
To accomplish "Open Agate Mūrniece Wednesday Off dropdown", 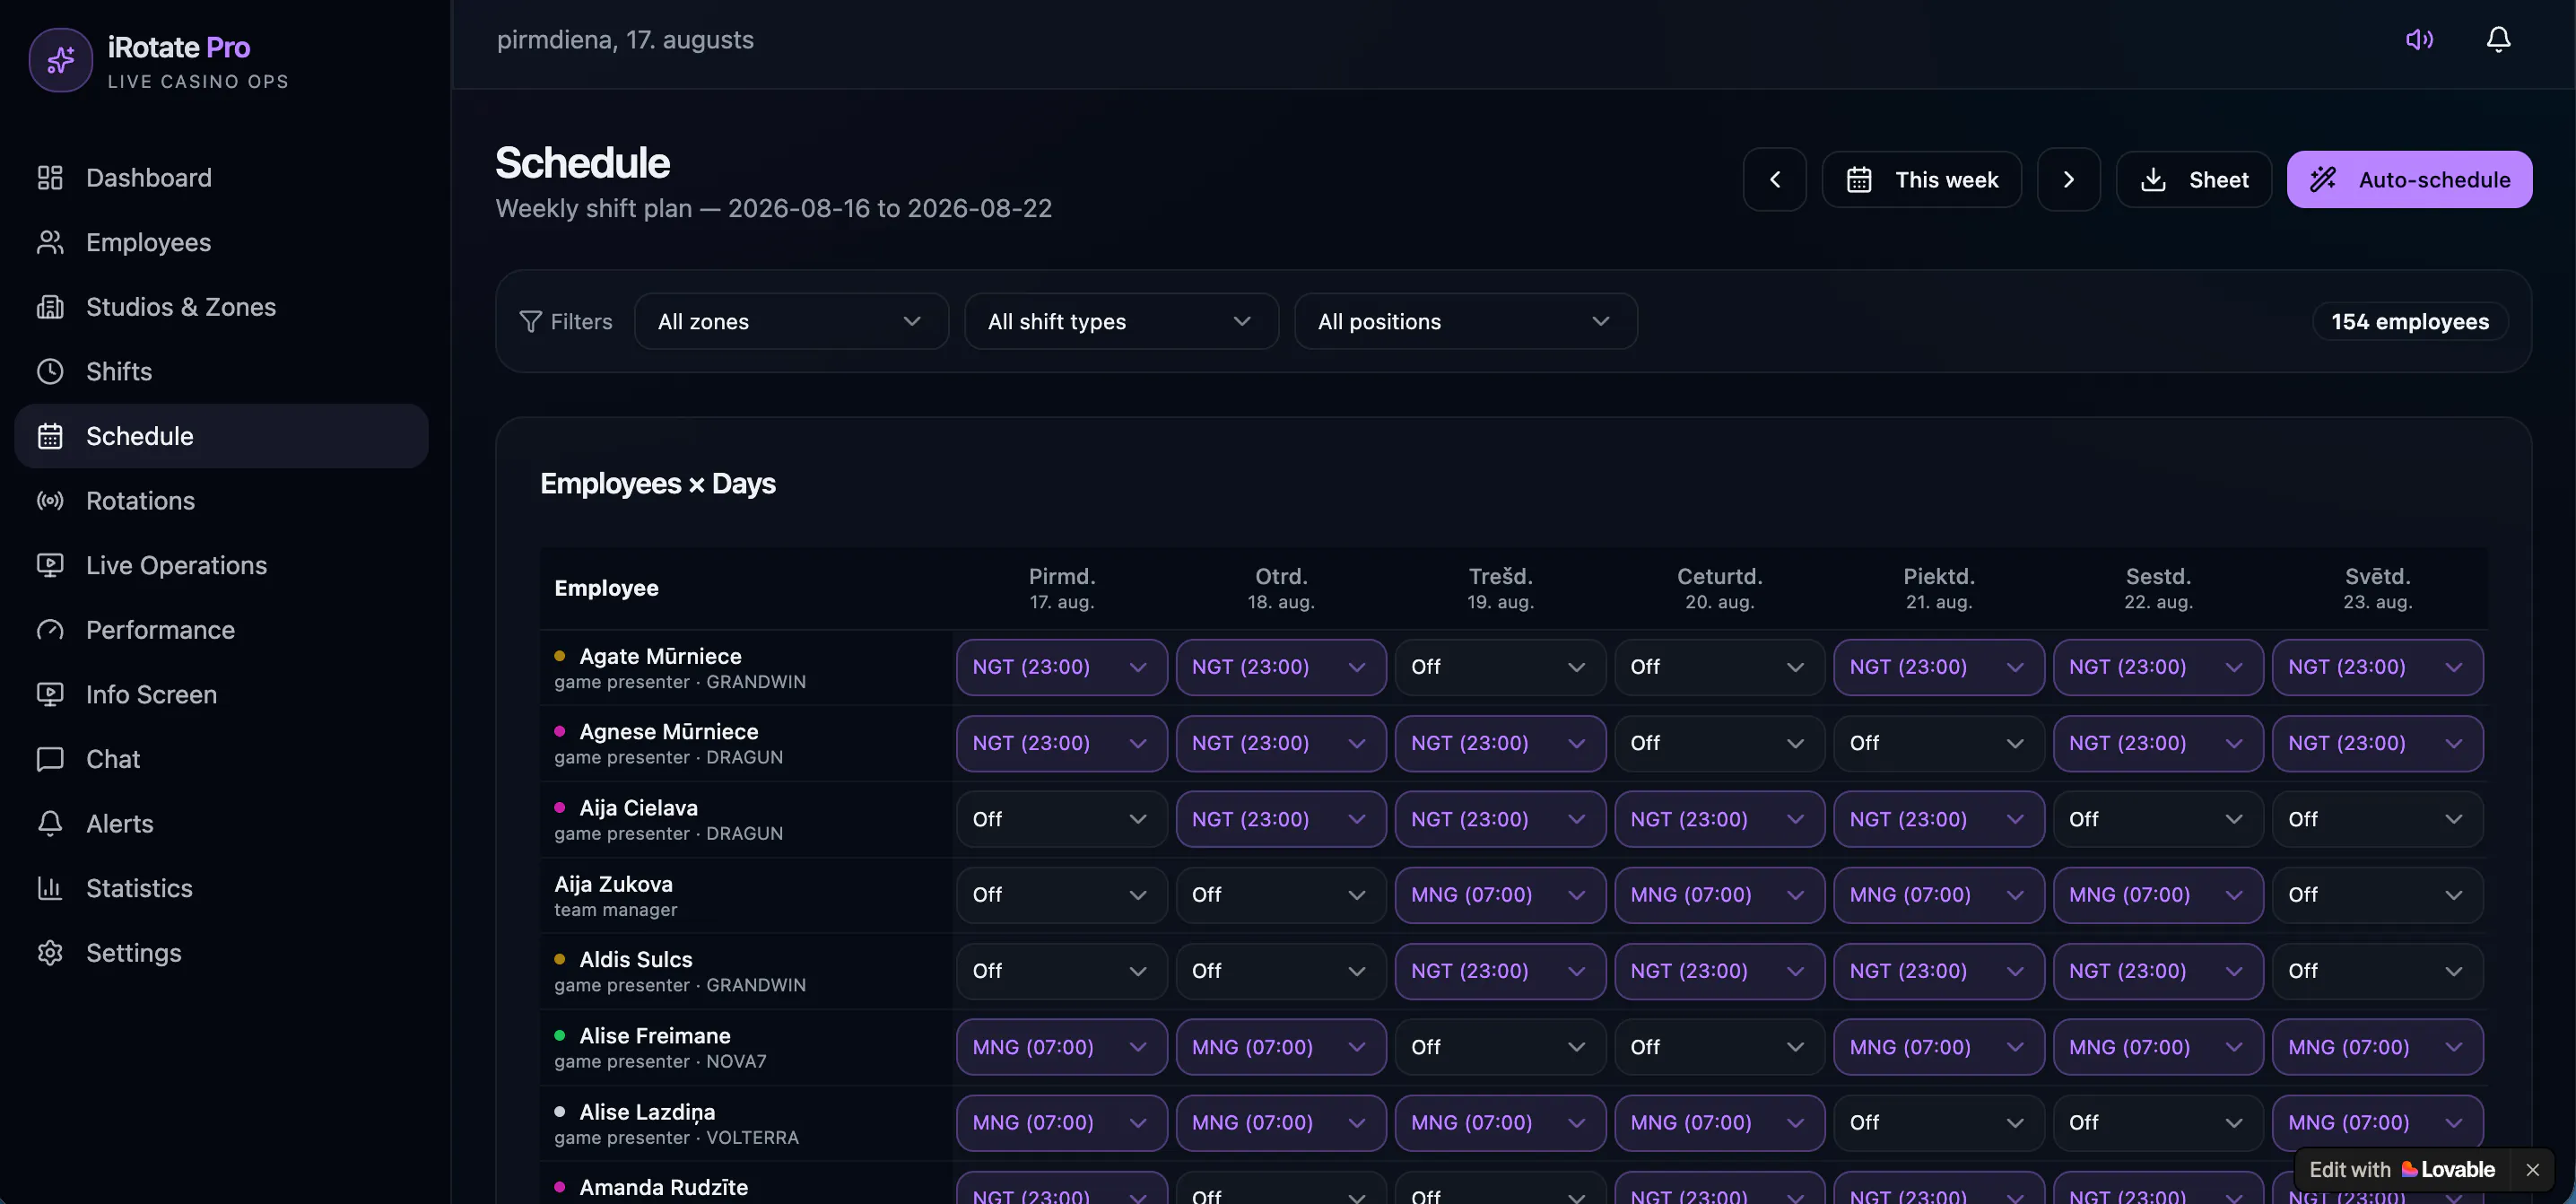I will pyautogui.click(x=1500, y=667).
